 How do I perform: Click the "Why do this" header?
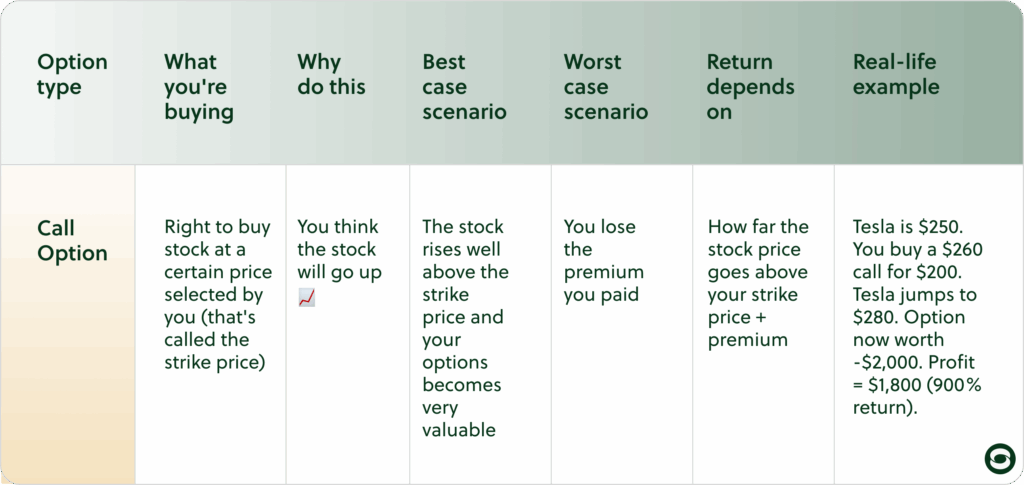[331, 74]
